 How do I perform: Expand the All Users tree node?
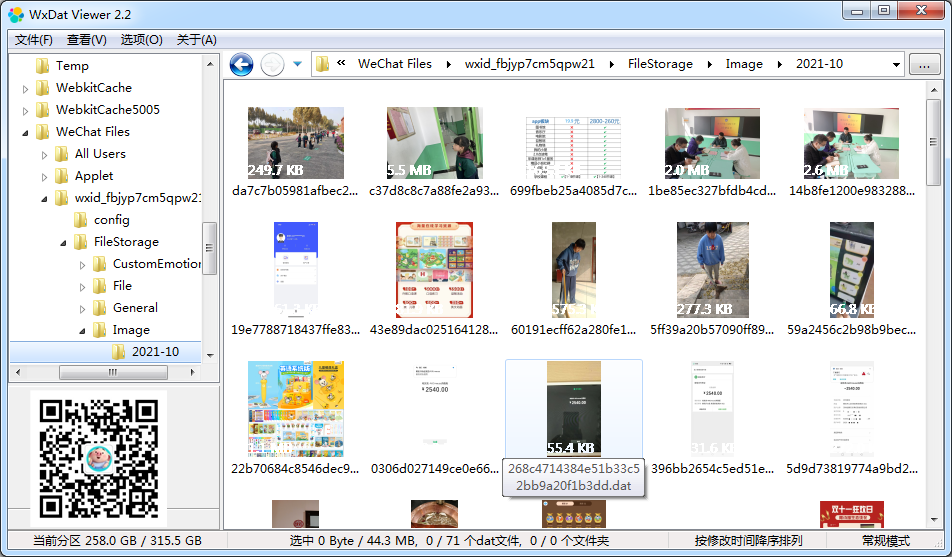coord(44,155)
